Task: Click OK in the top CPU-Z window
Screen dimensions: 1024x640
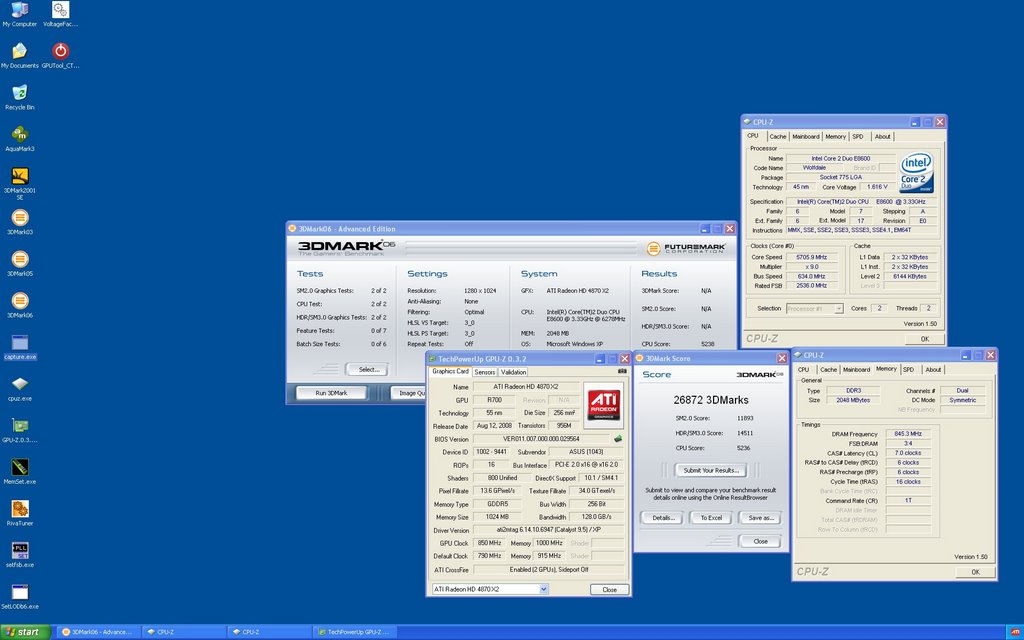Action: [925, 339]
